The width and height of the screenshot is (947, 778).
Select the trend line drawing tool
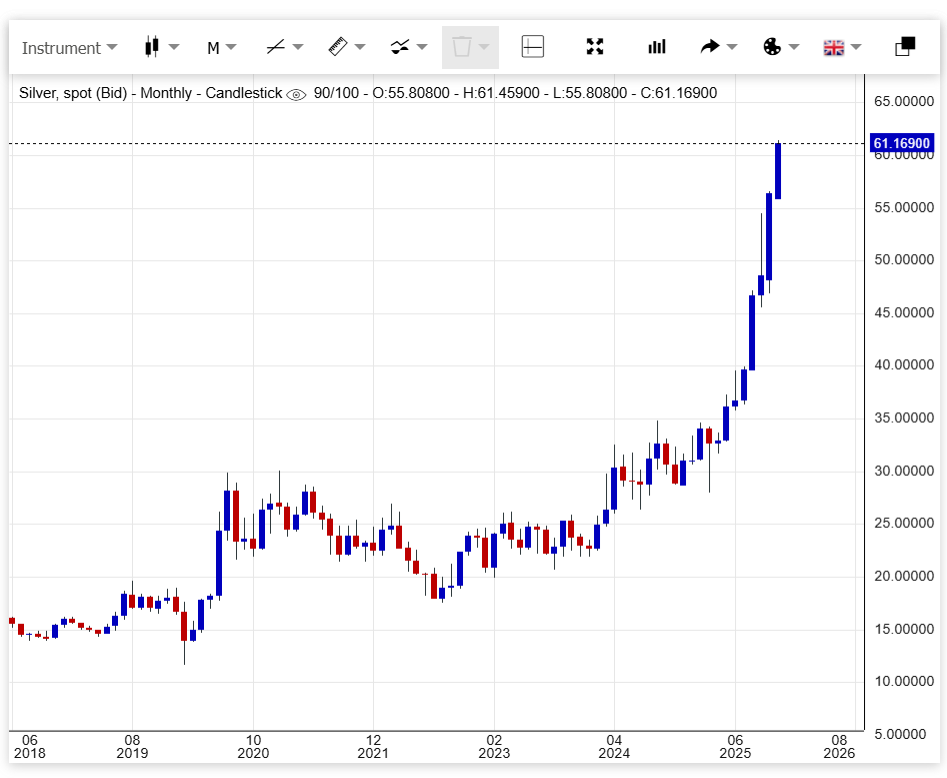pyautogui.click(x=275, y=47)
